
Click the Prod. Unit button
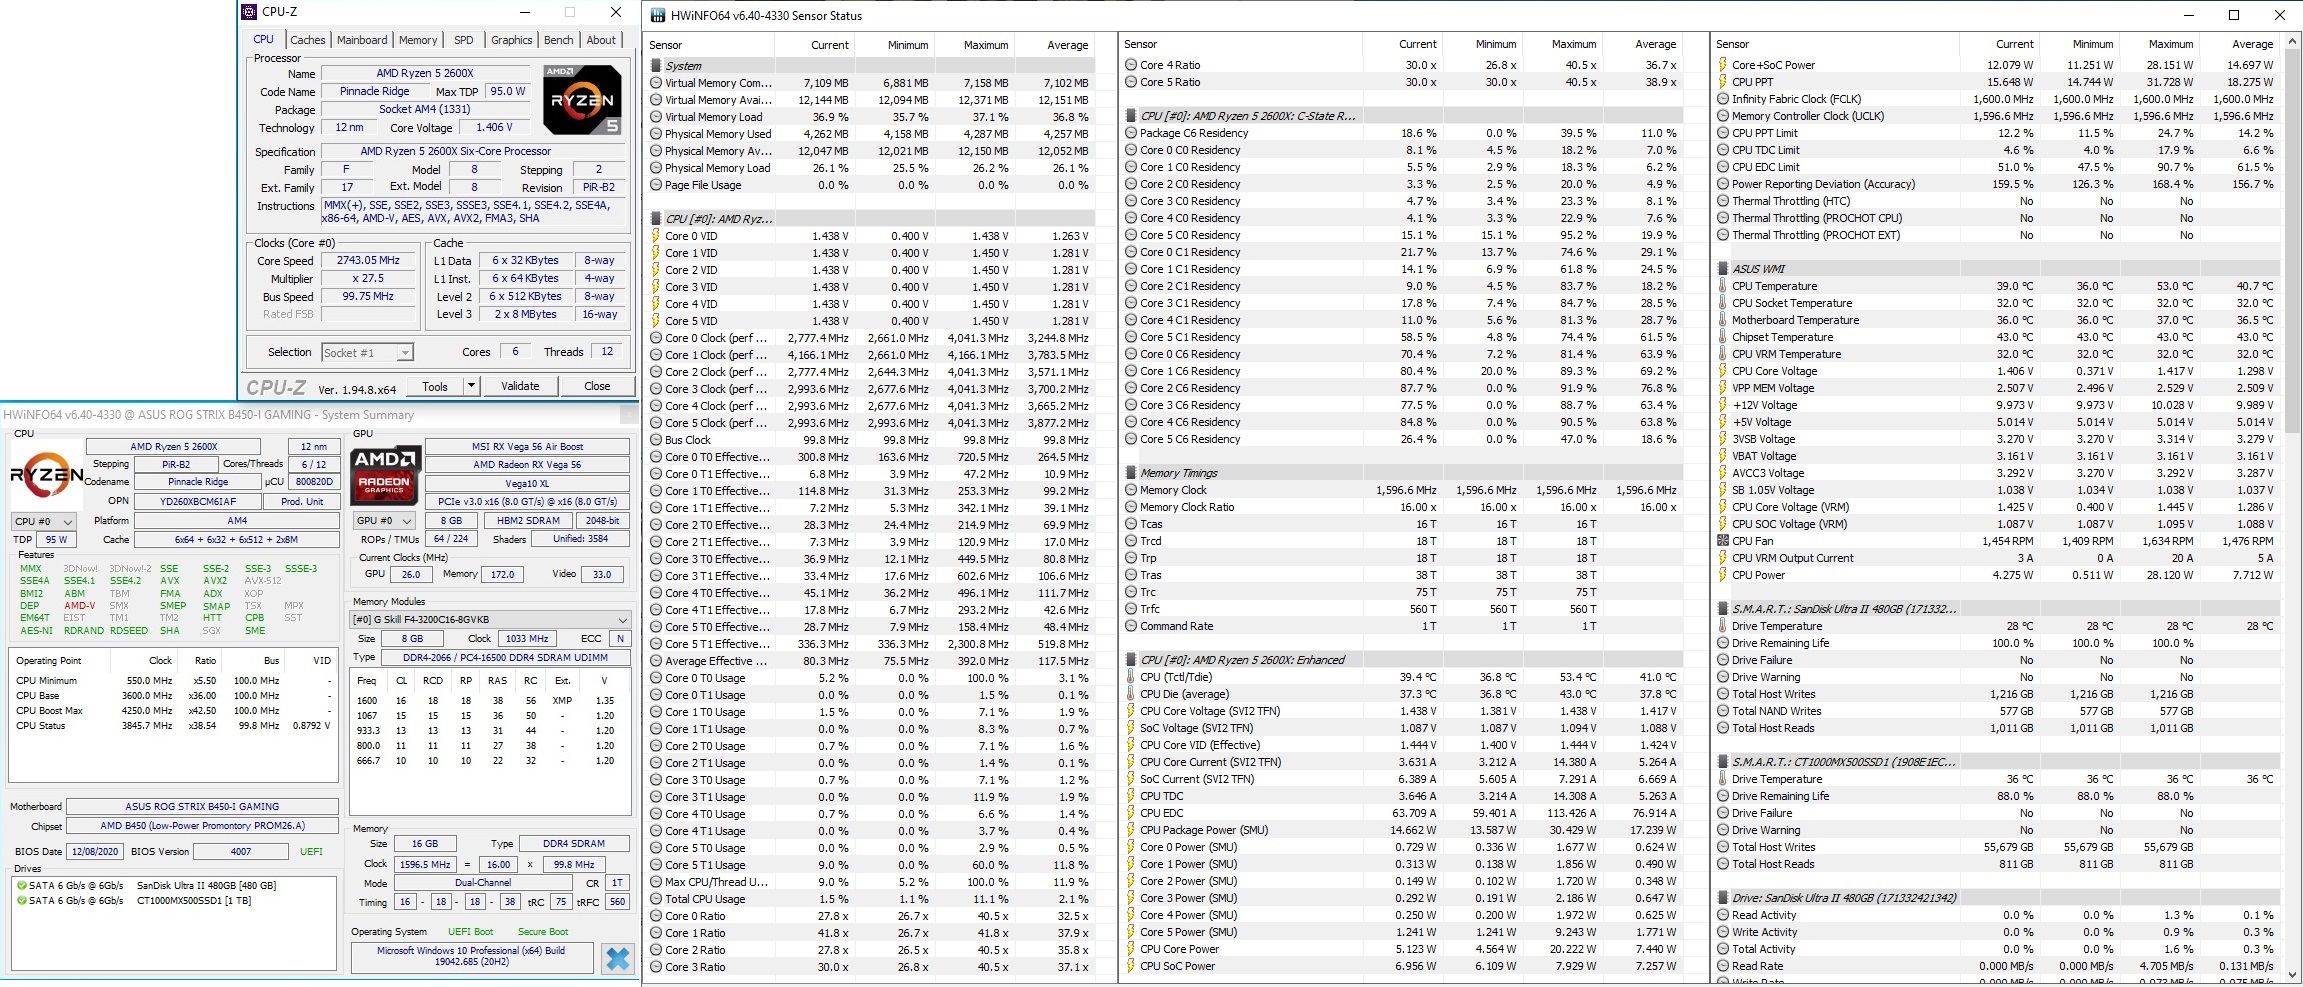pyautogui.click(x=302, y=501)
